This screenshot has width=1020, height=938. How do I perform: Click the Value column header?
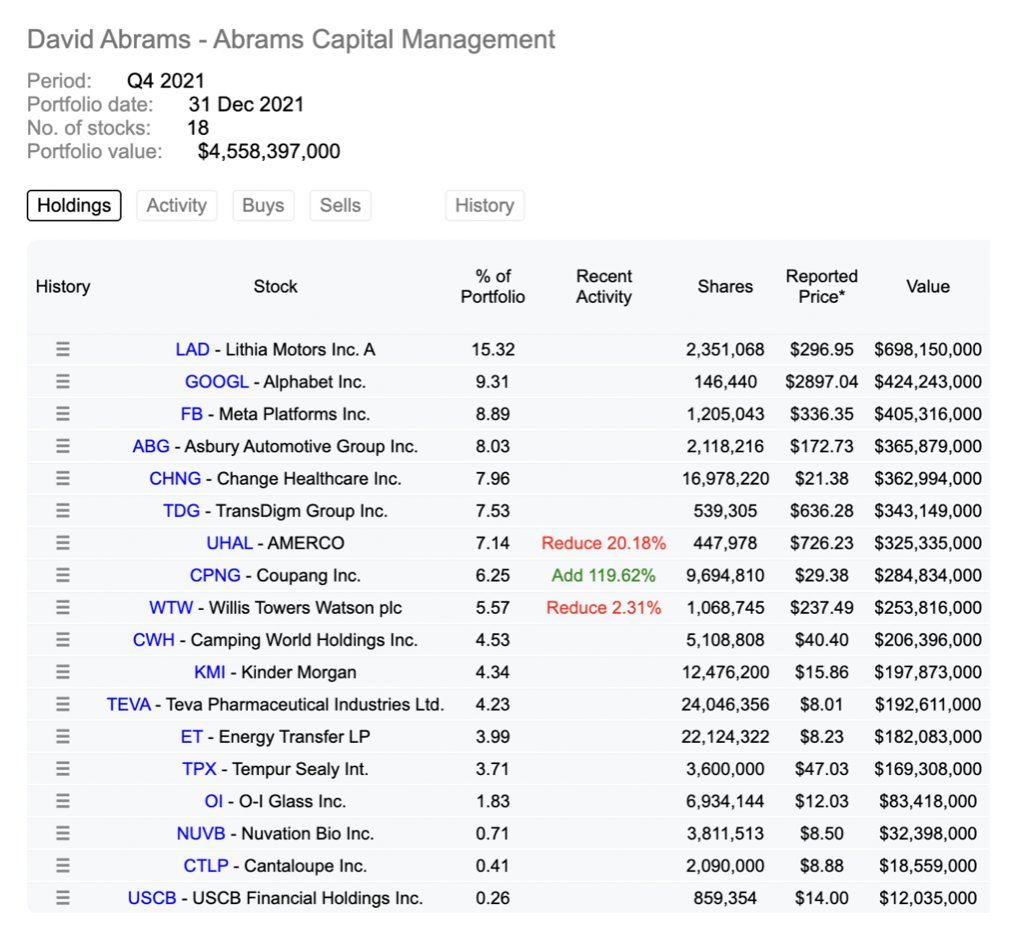pyautogui.click(x=928, y=286)
